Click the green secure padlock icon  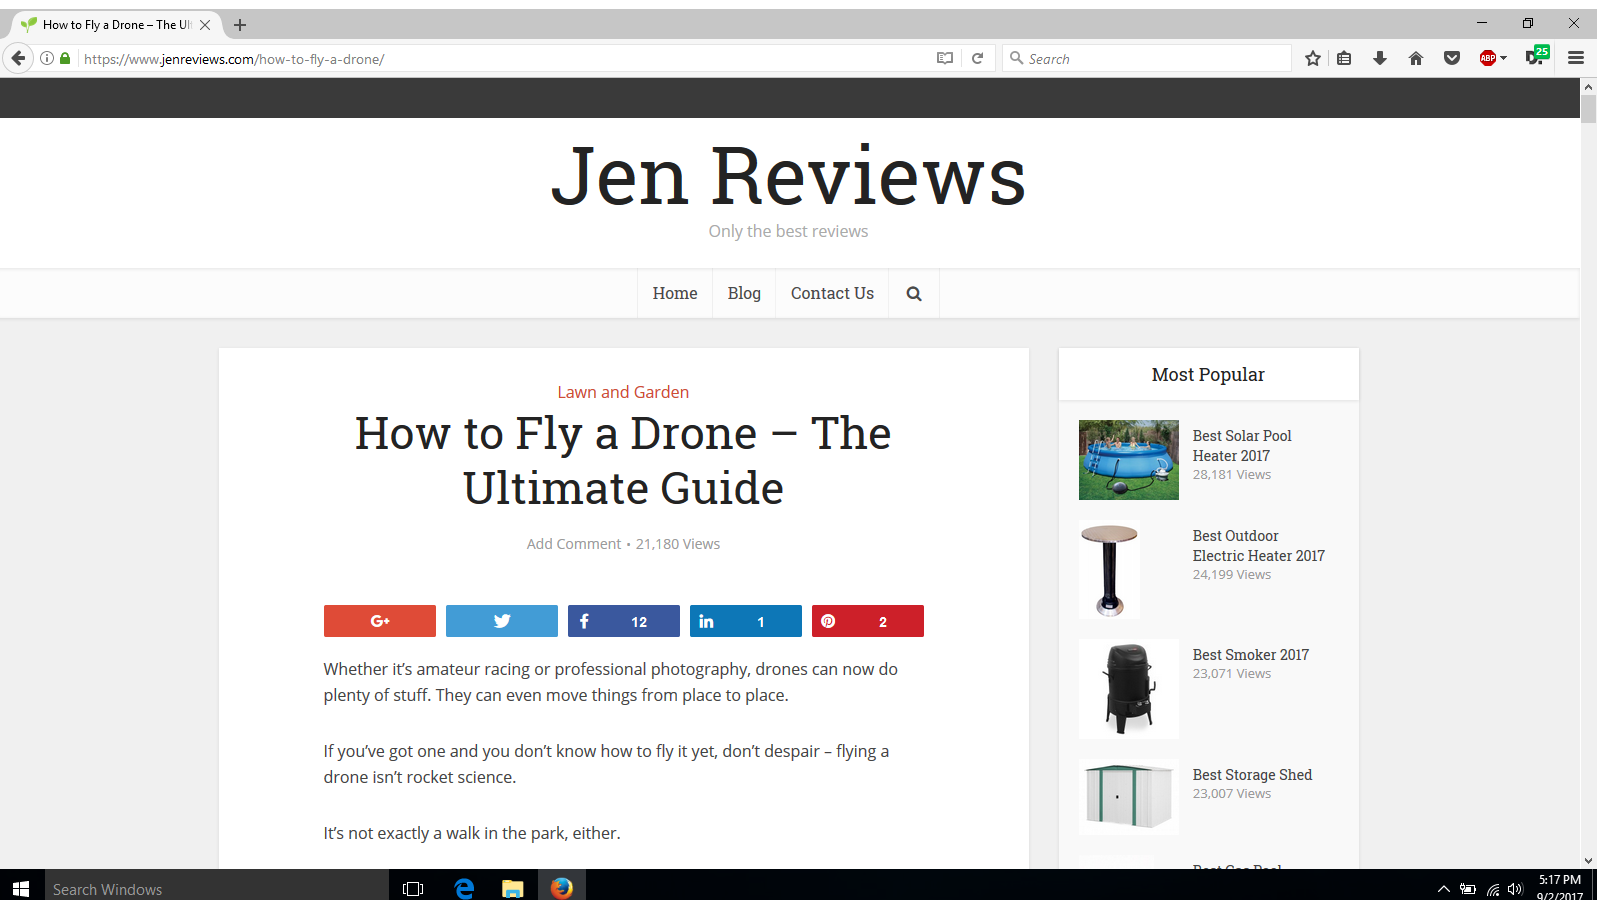[x=65, y=59]
